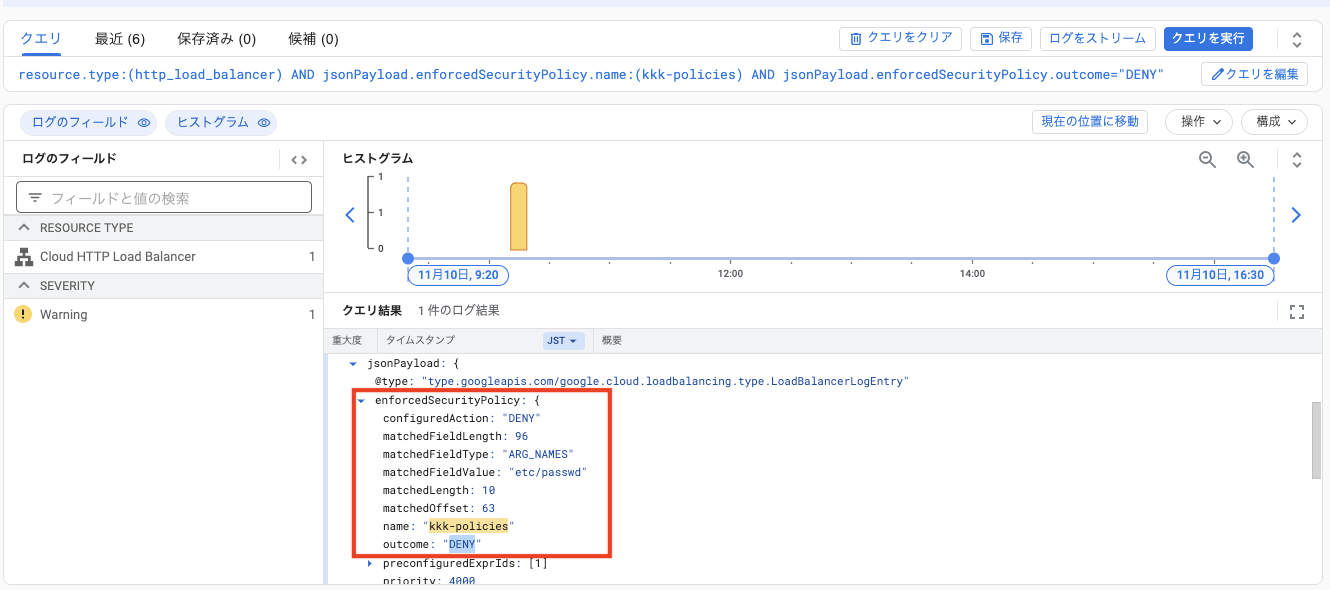
Task: Open the 候補 (0) tab
Action: click(x=313, y=39)
